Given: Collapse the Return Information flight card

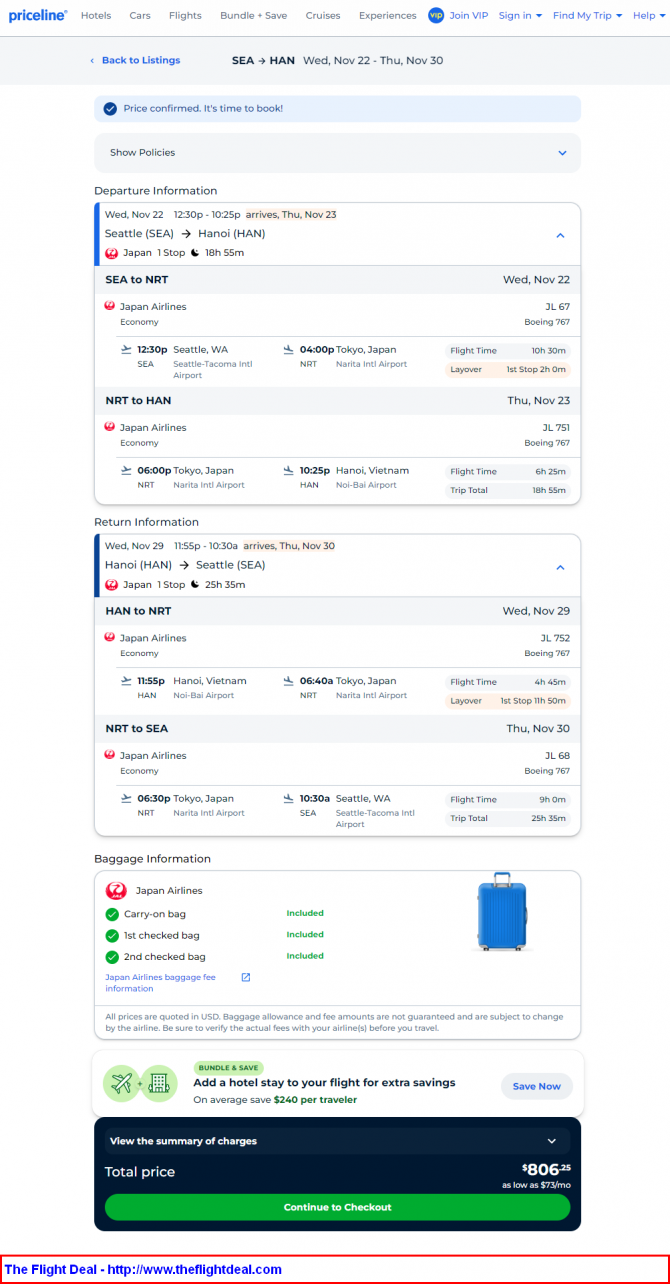Looking at the screenshot, I should (560, 567).
